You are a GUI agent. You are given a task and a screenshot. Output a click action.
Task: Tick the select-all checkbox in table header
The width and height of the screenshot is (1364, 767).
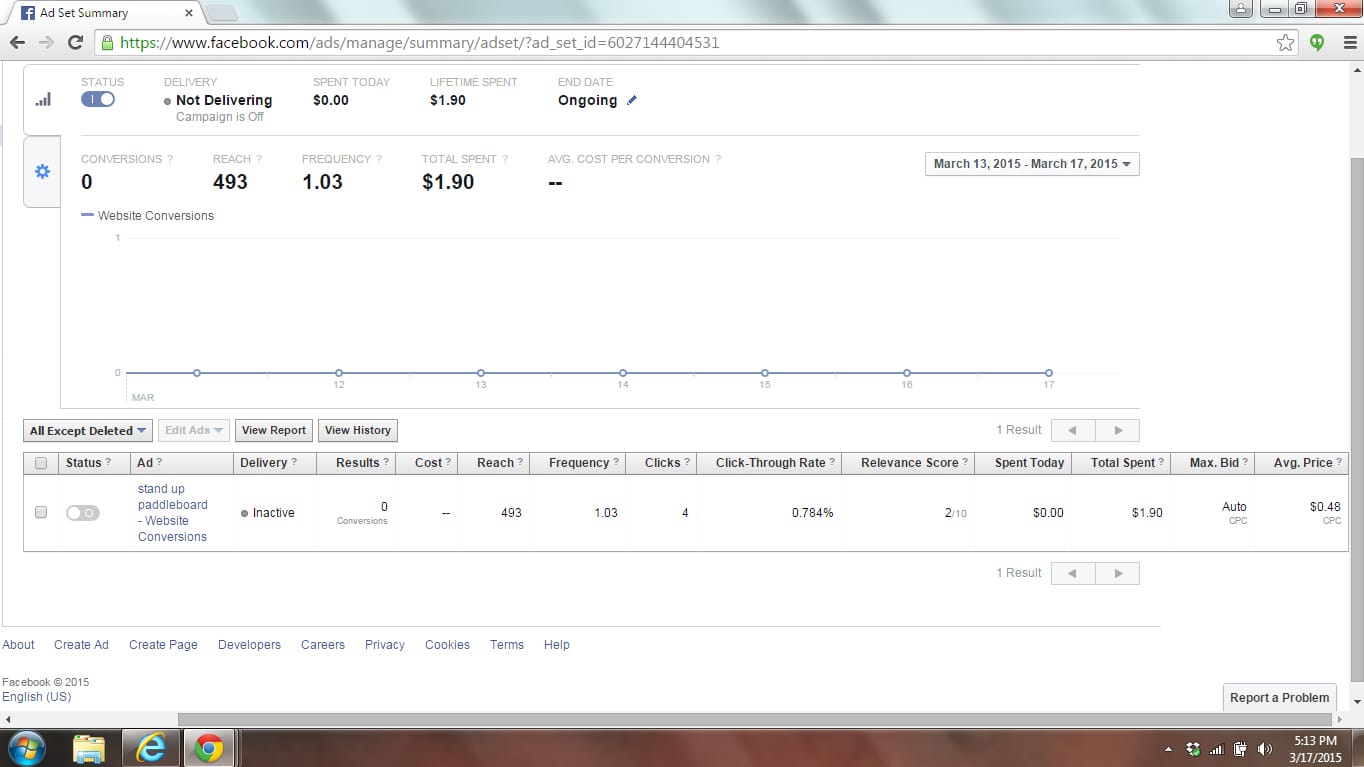[x=41, y=463]
